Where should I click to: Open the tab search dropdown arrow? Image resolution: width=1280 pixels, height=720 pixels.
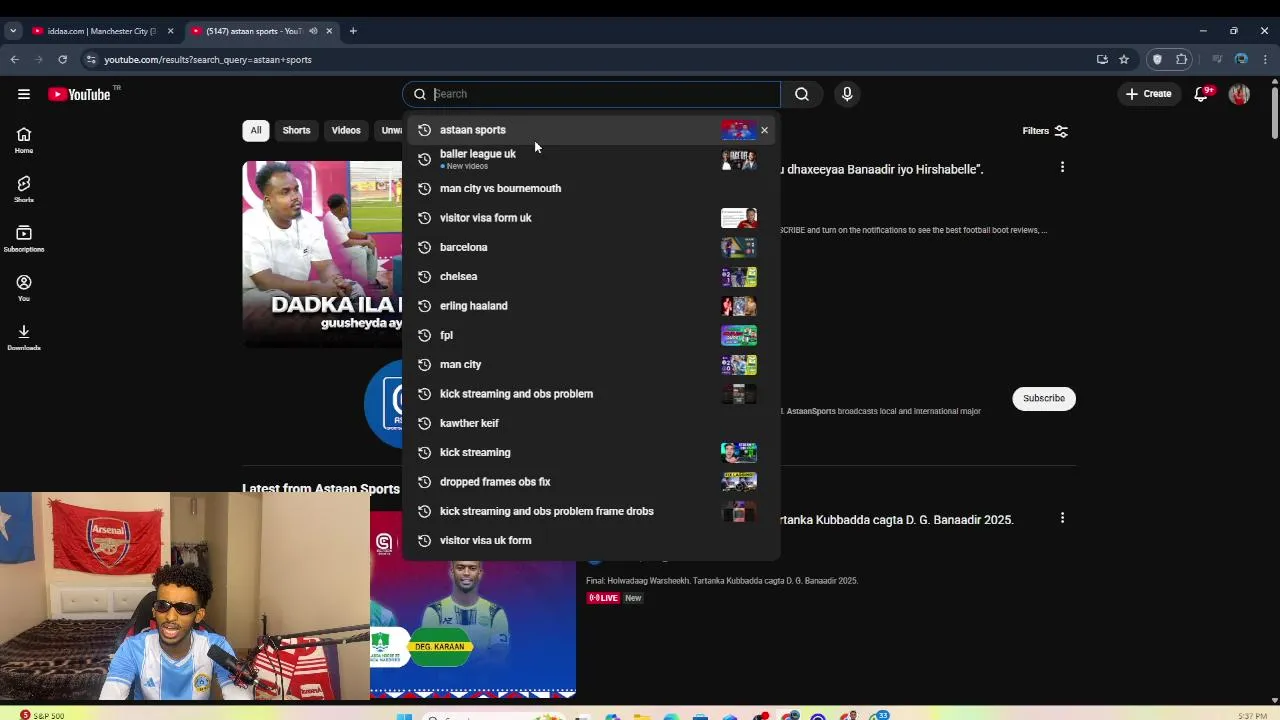[x=13, y=31]
